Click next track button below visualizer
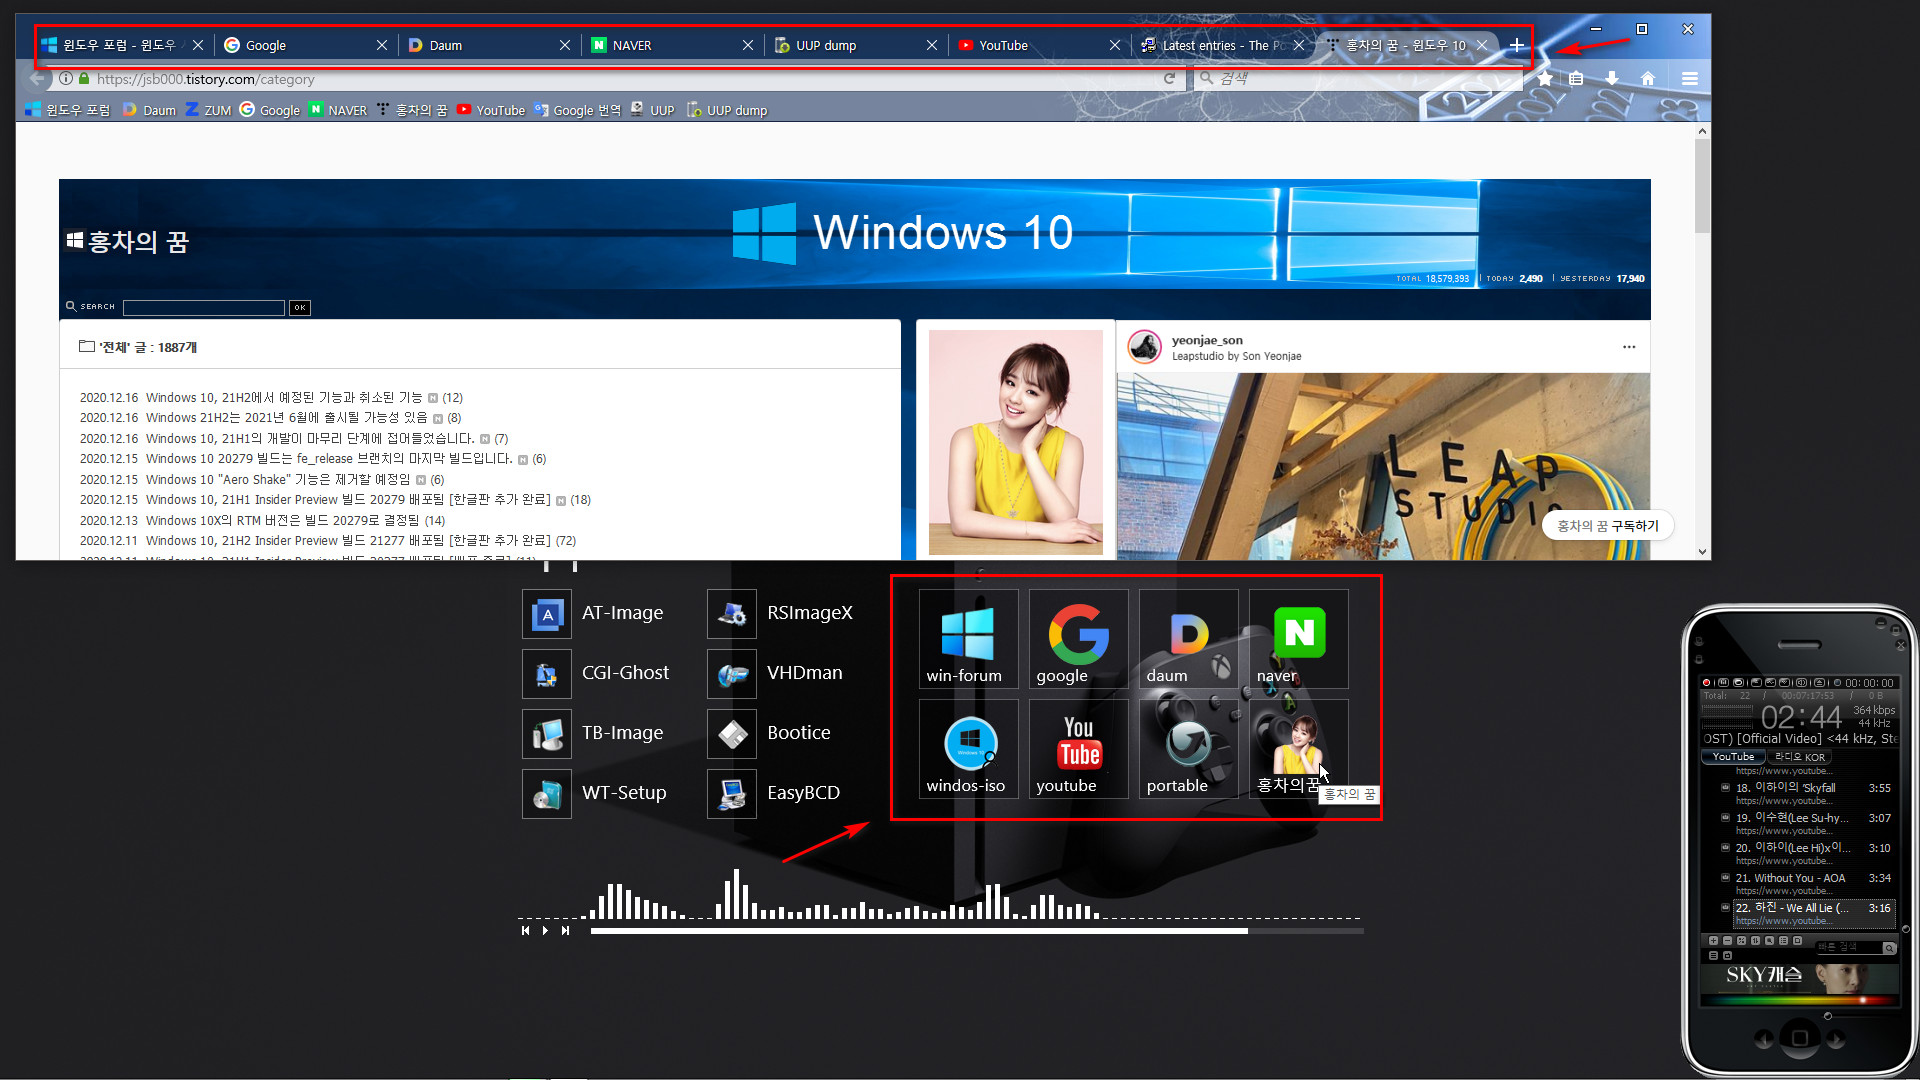Viewport: 1920px width, 1080px height. (565, 930)
